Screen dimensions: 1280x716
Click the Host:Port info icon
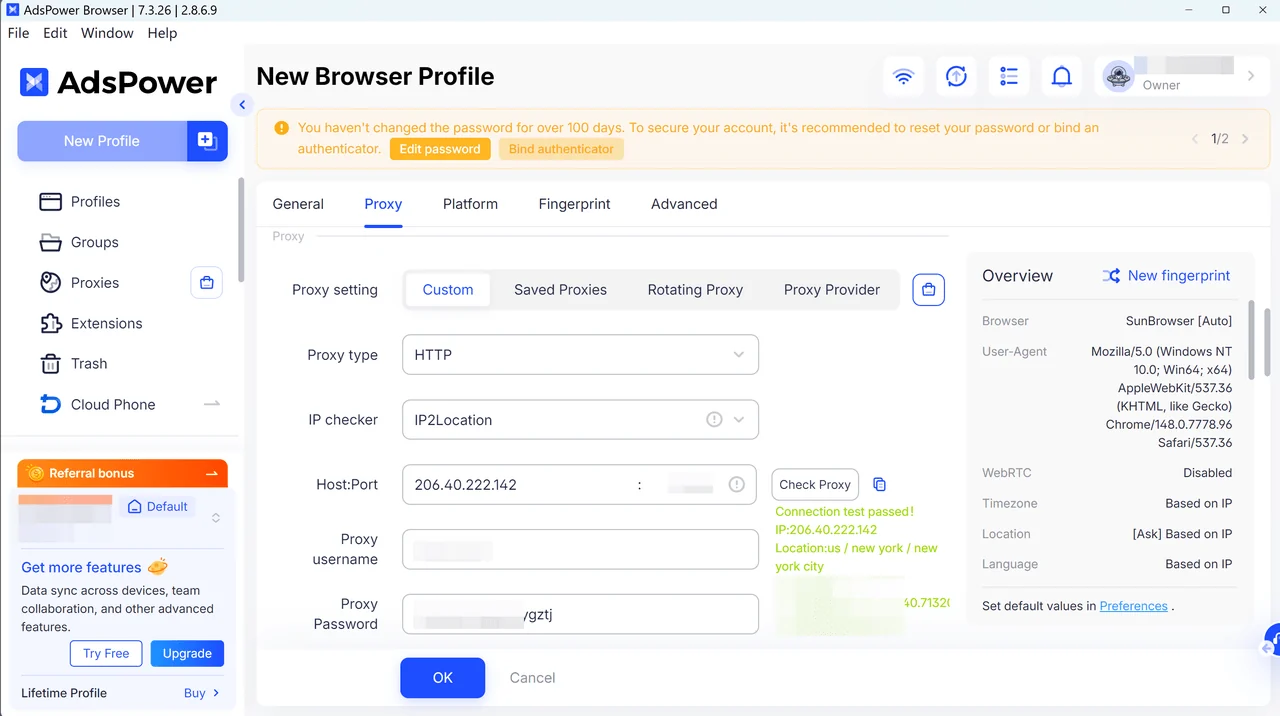(736, 484)
